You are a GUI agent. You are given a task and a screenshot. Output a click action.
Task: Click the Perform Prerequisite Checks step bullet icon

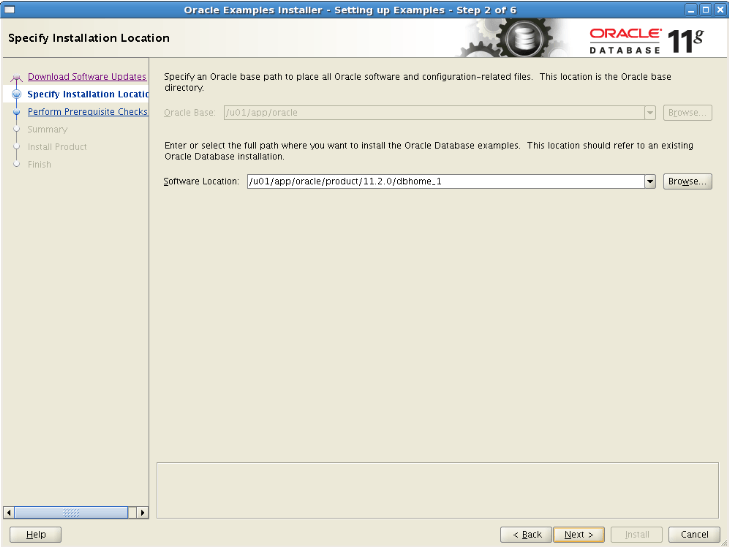[17, 112]
